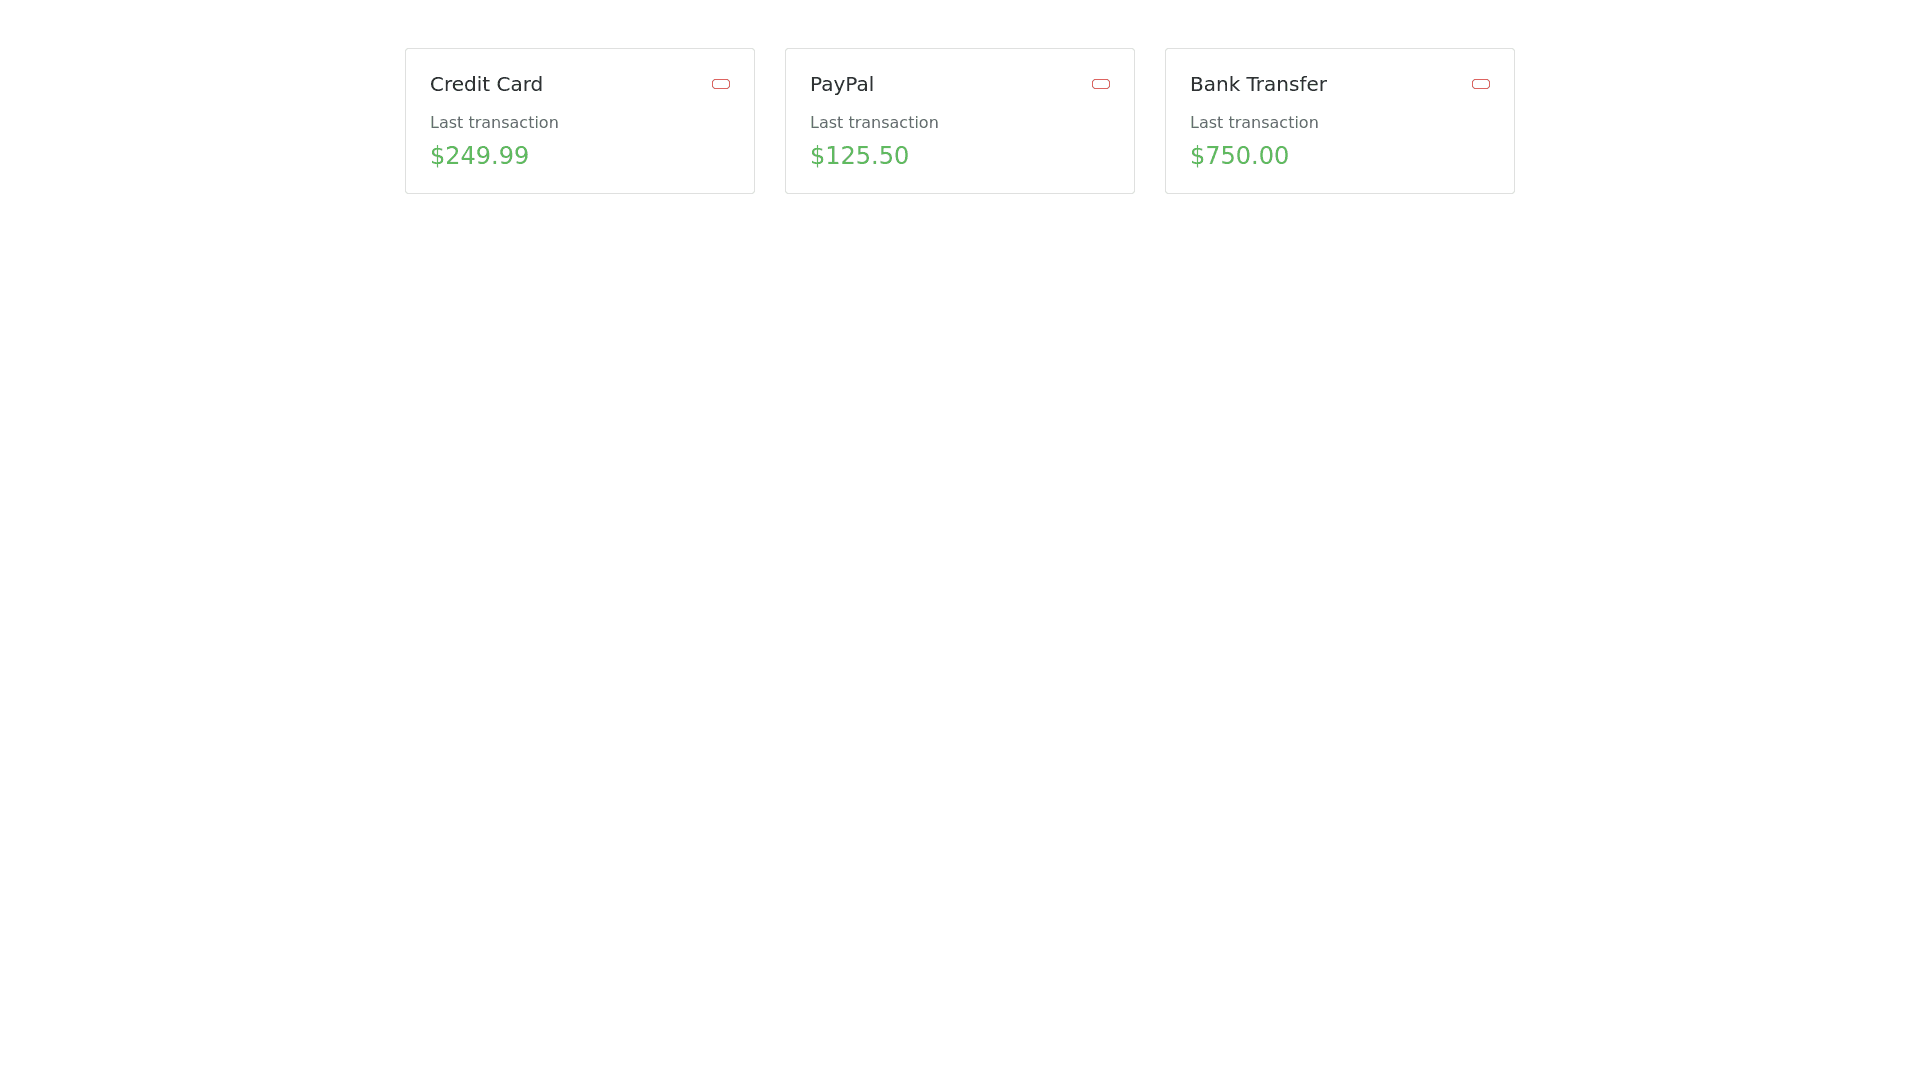Click Last transaction label under PayPal
This screenshot has height=1080, width=1920.
click(874, 123)
